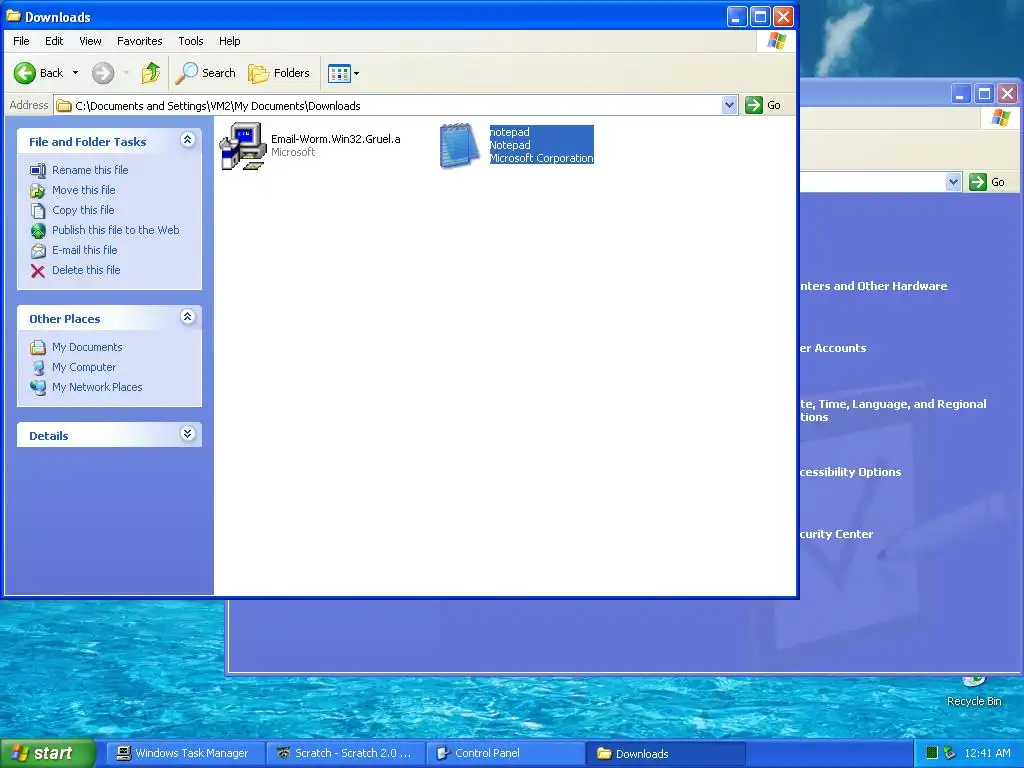Open the Edit menu
This screenshot has width=1024, height=768.
point(54,40)
